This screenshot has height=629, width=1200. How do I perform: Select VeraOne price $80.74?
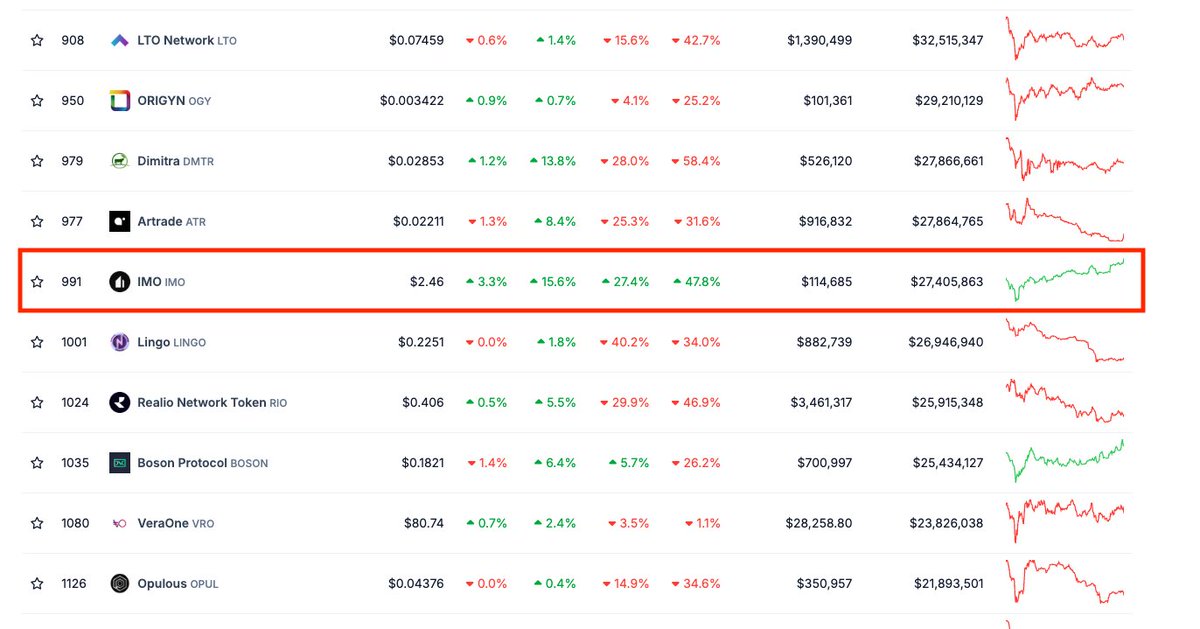tap(423, 523)
